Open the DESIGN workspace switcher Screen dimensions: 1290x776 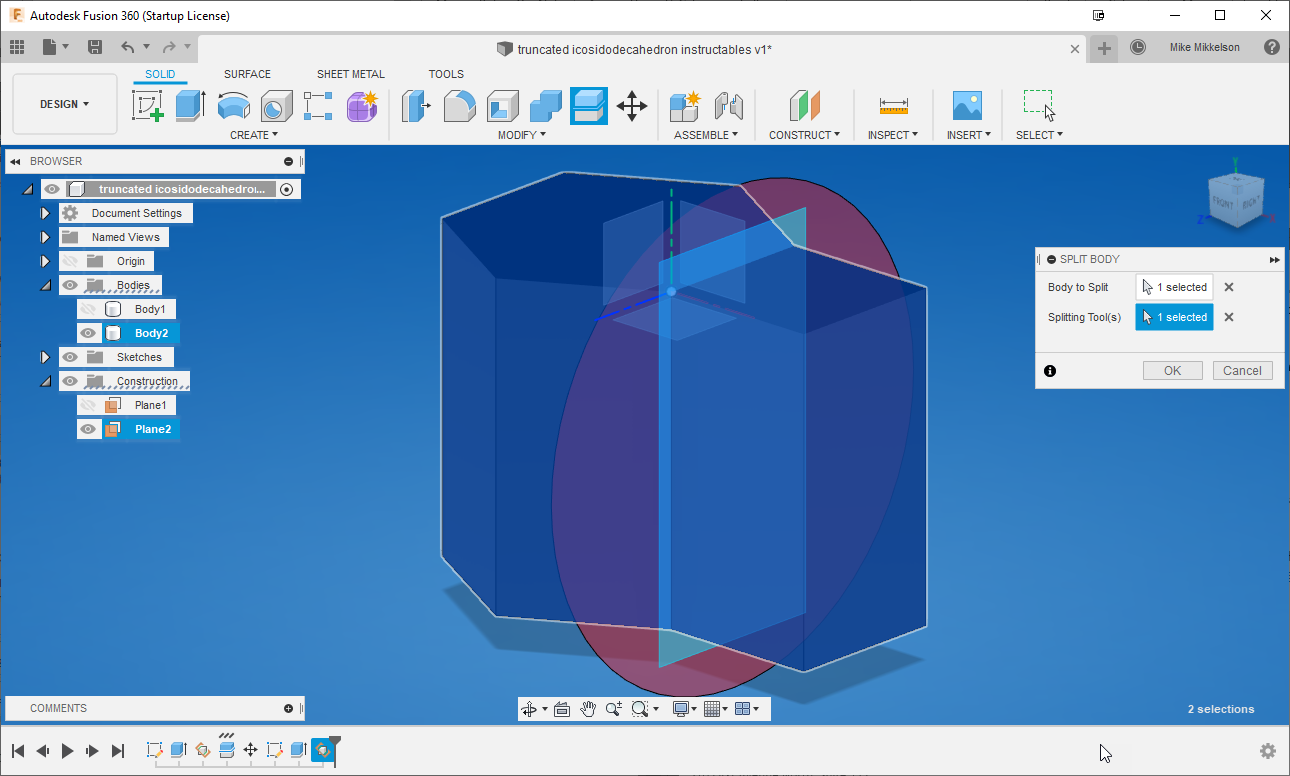pyautogui.click(x=64, y=103)
